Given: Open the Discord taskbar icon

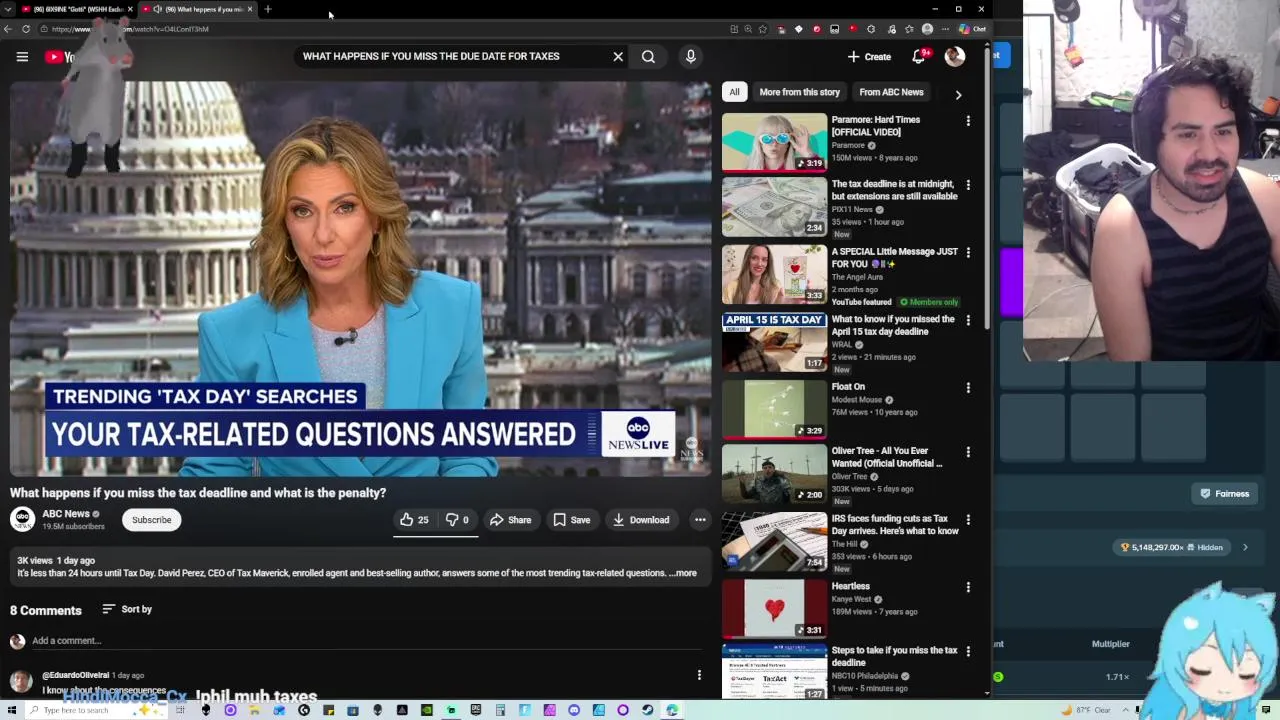Looking at the screenshot, I should click(574, 710).
